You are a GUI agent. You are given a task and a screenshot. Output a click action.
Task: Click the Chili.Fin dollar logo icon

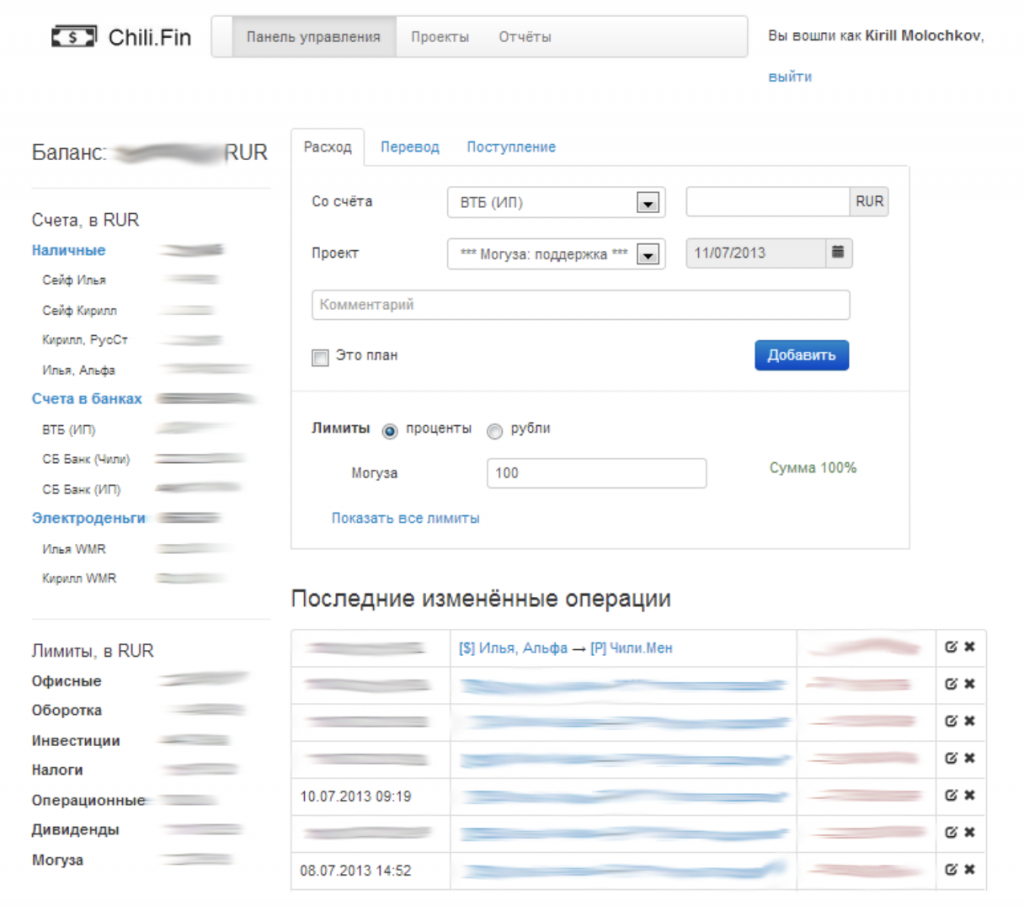tap(72, 36)
